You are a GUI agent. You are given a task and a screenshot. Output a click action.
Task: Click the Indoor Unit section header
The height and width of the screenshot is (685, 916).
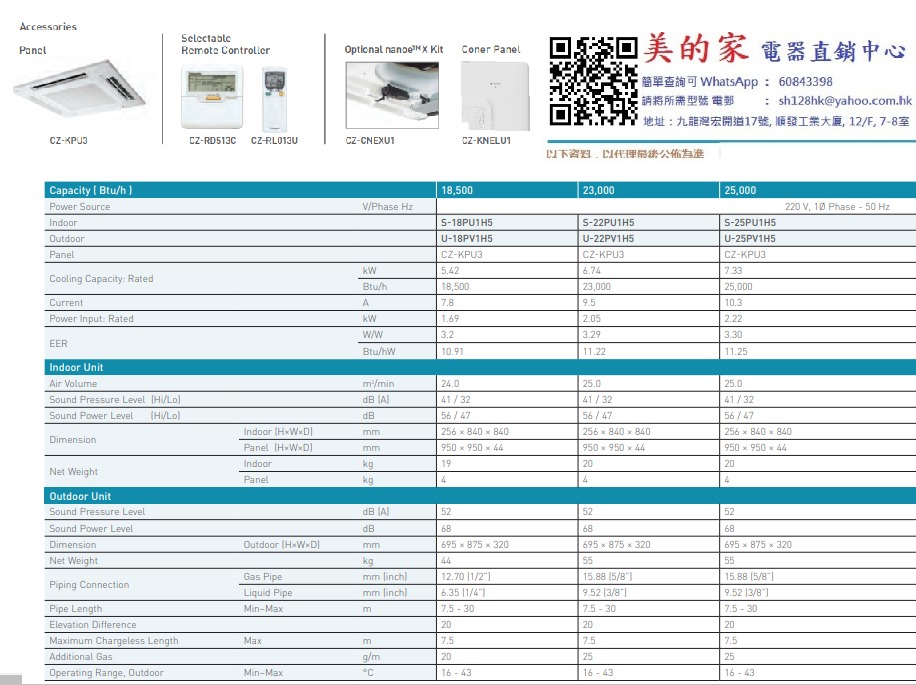[x=76, y=367]
